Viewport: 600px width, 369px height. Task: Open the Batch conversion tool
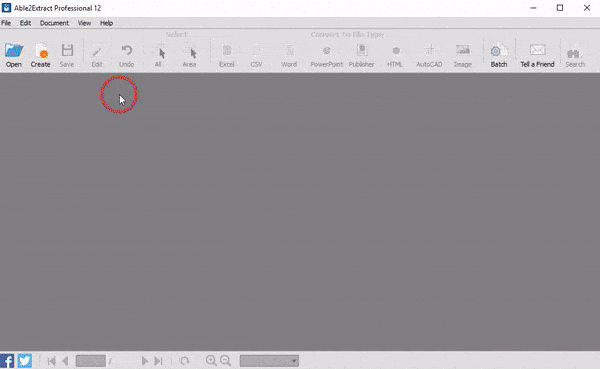[x=499, y=50]
